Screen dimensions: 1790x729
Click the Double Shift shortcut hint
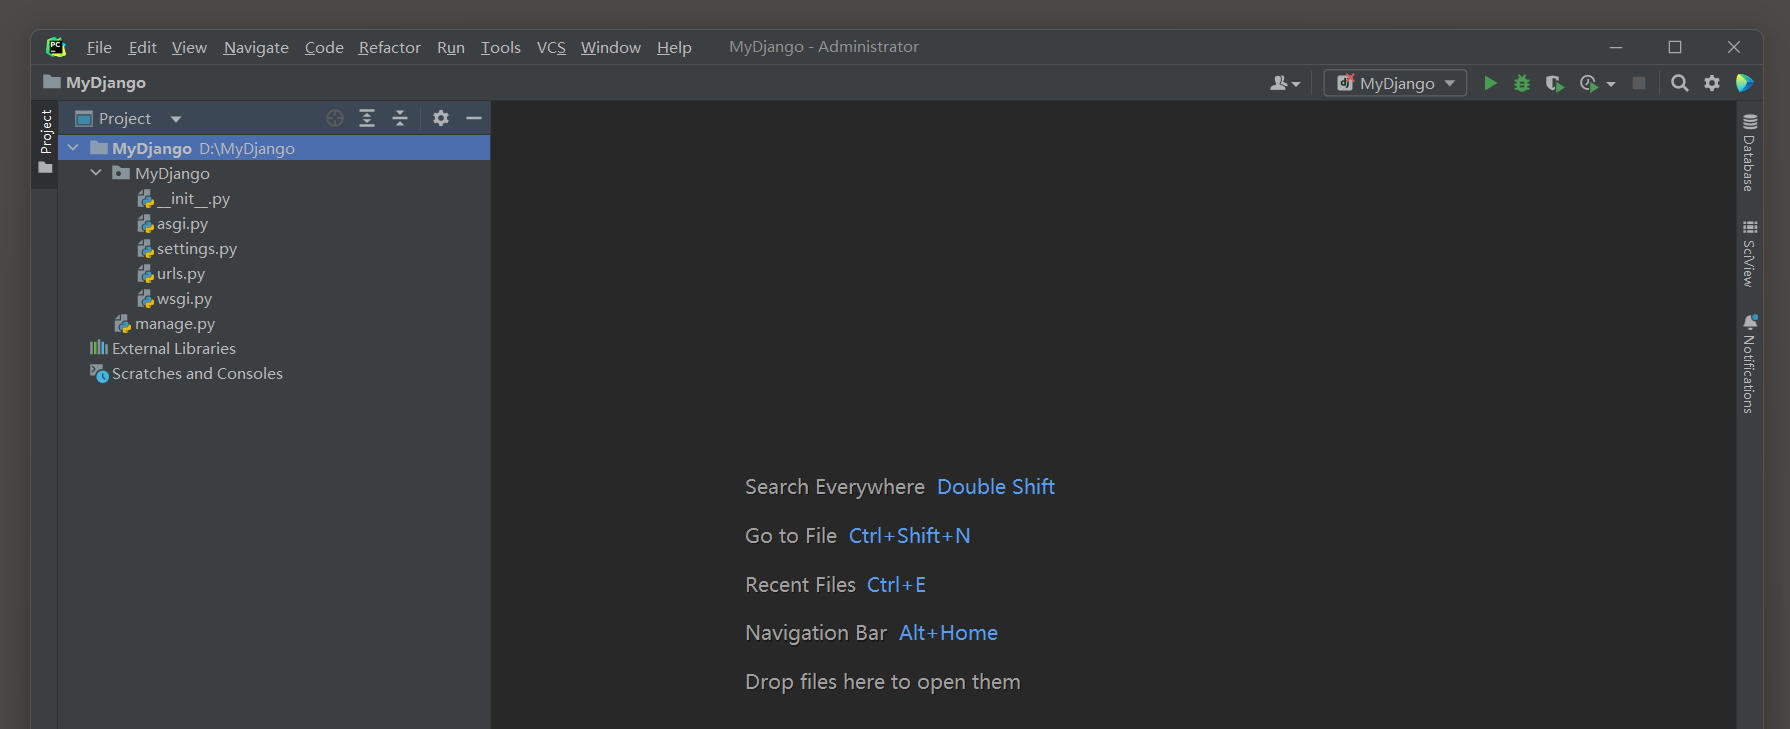[996, 486]
